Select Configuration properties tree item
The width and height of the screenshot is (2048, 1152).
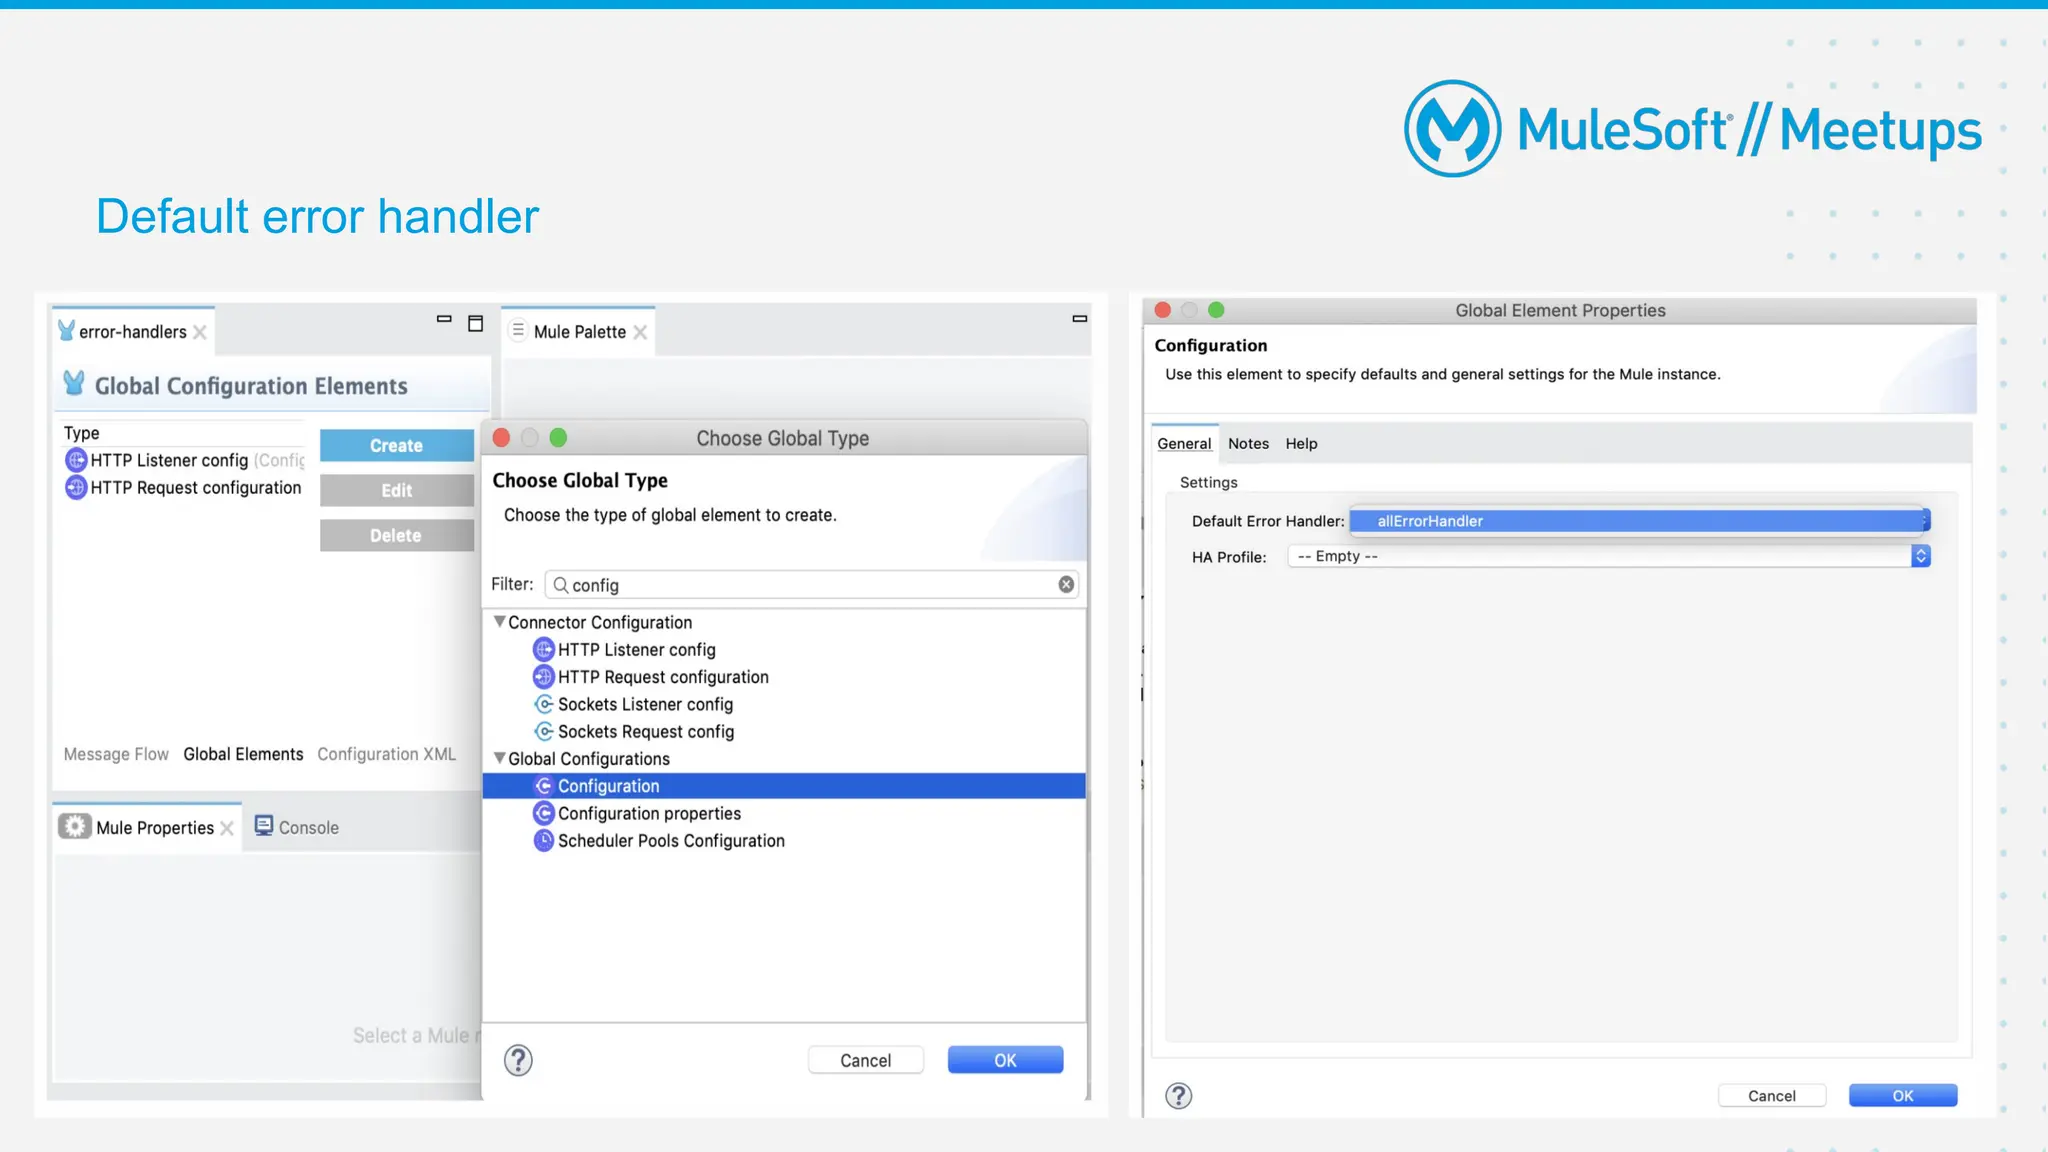(x=649, y=813)
